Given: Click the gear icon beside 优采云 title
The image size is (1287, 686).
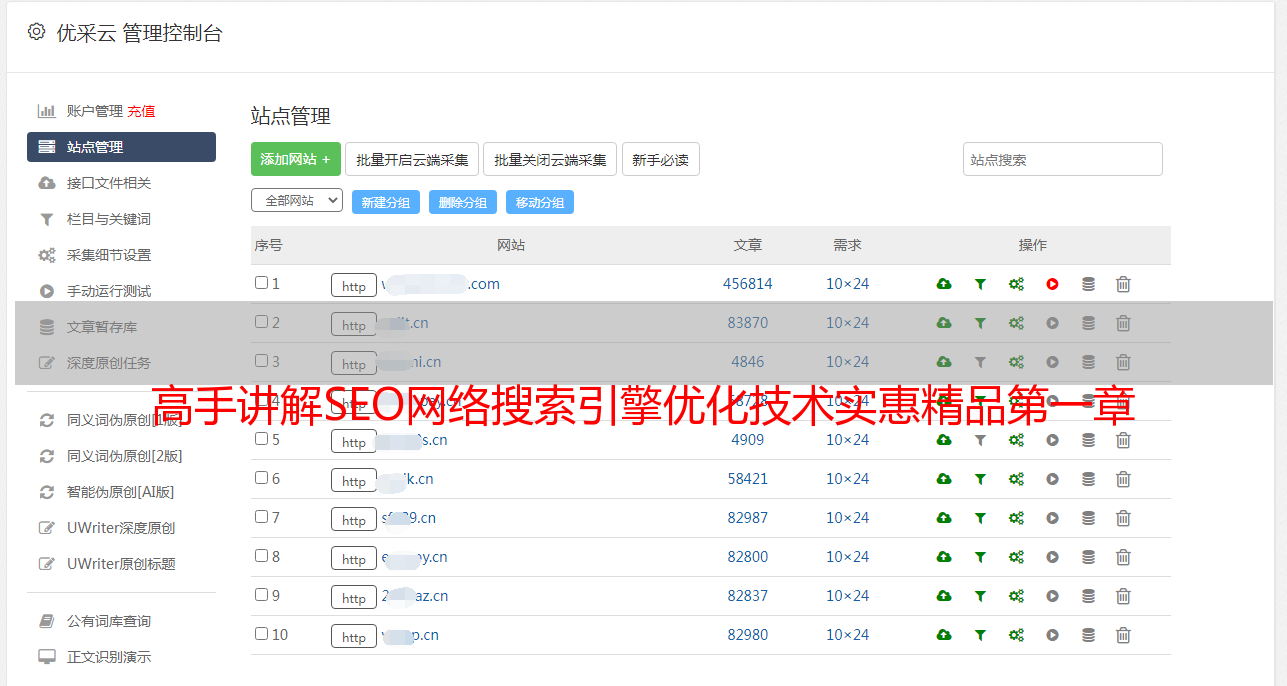Looking at the screenshot, I should point(36,32).
